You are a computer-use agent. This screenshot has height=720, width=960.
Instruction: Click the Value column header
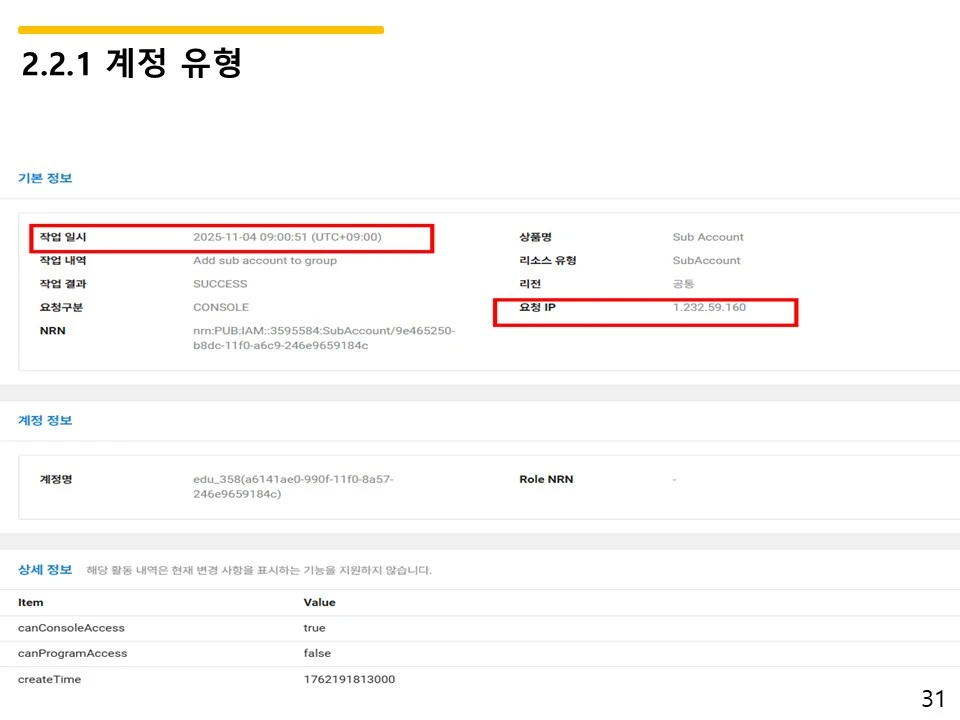pos(316,602)
